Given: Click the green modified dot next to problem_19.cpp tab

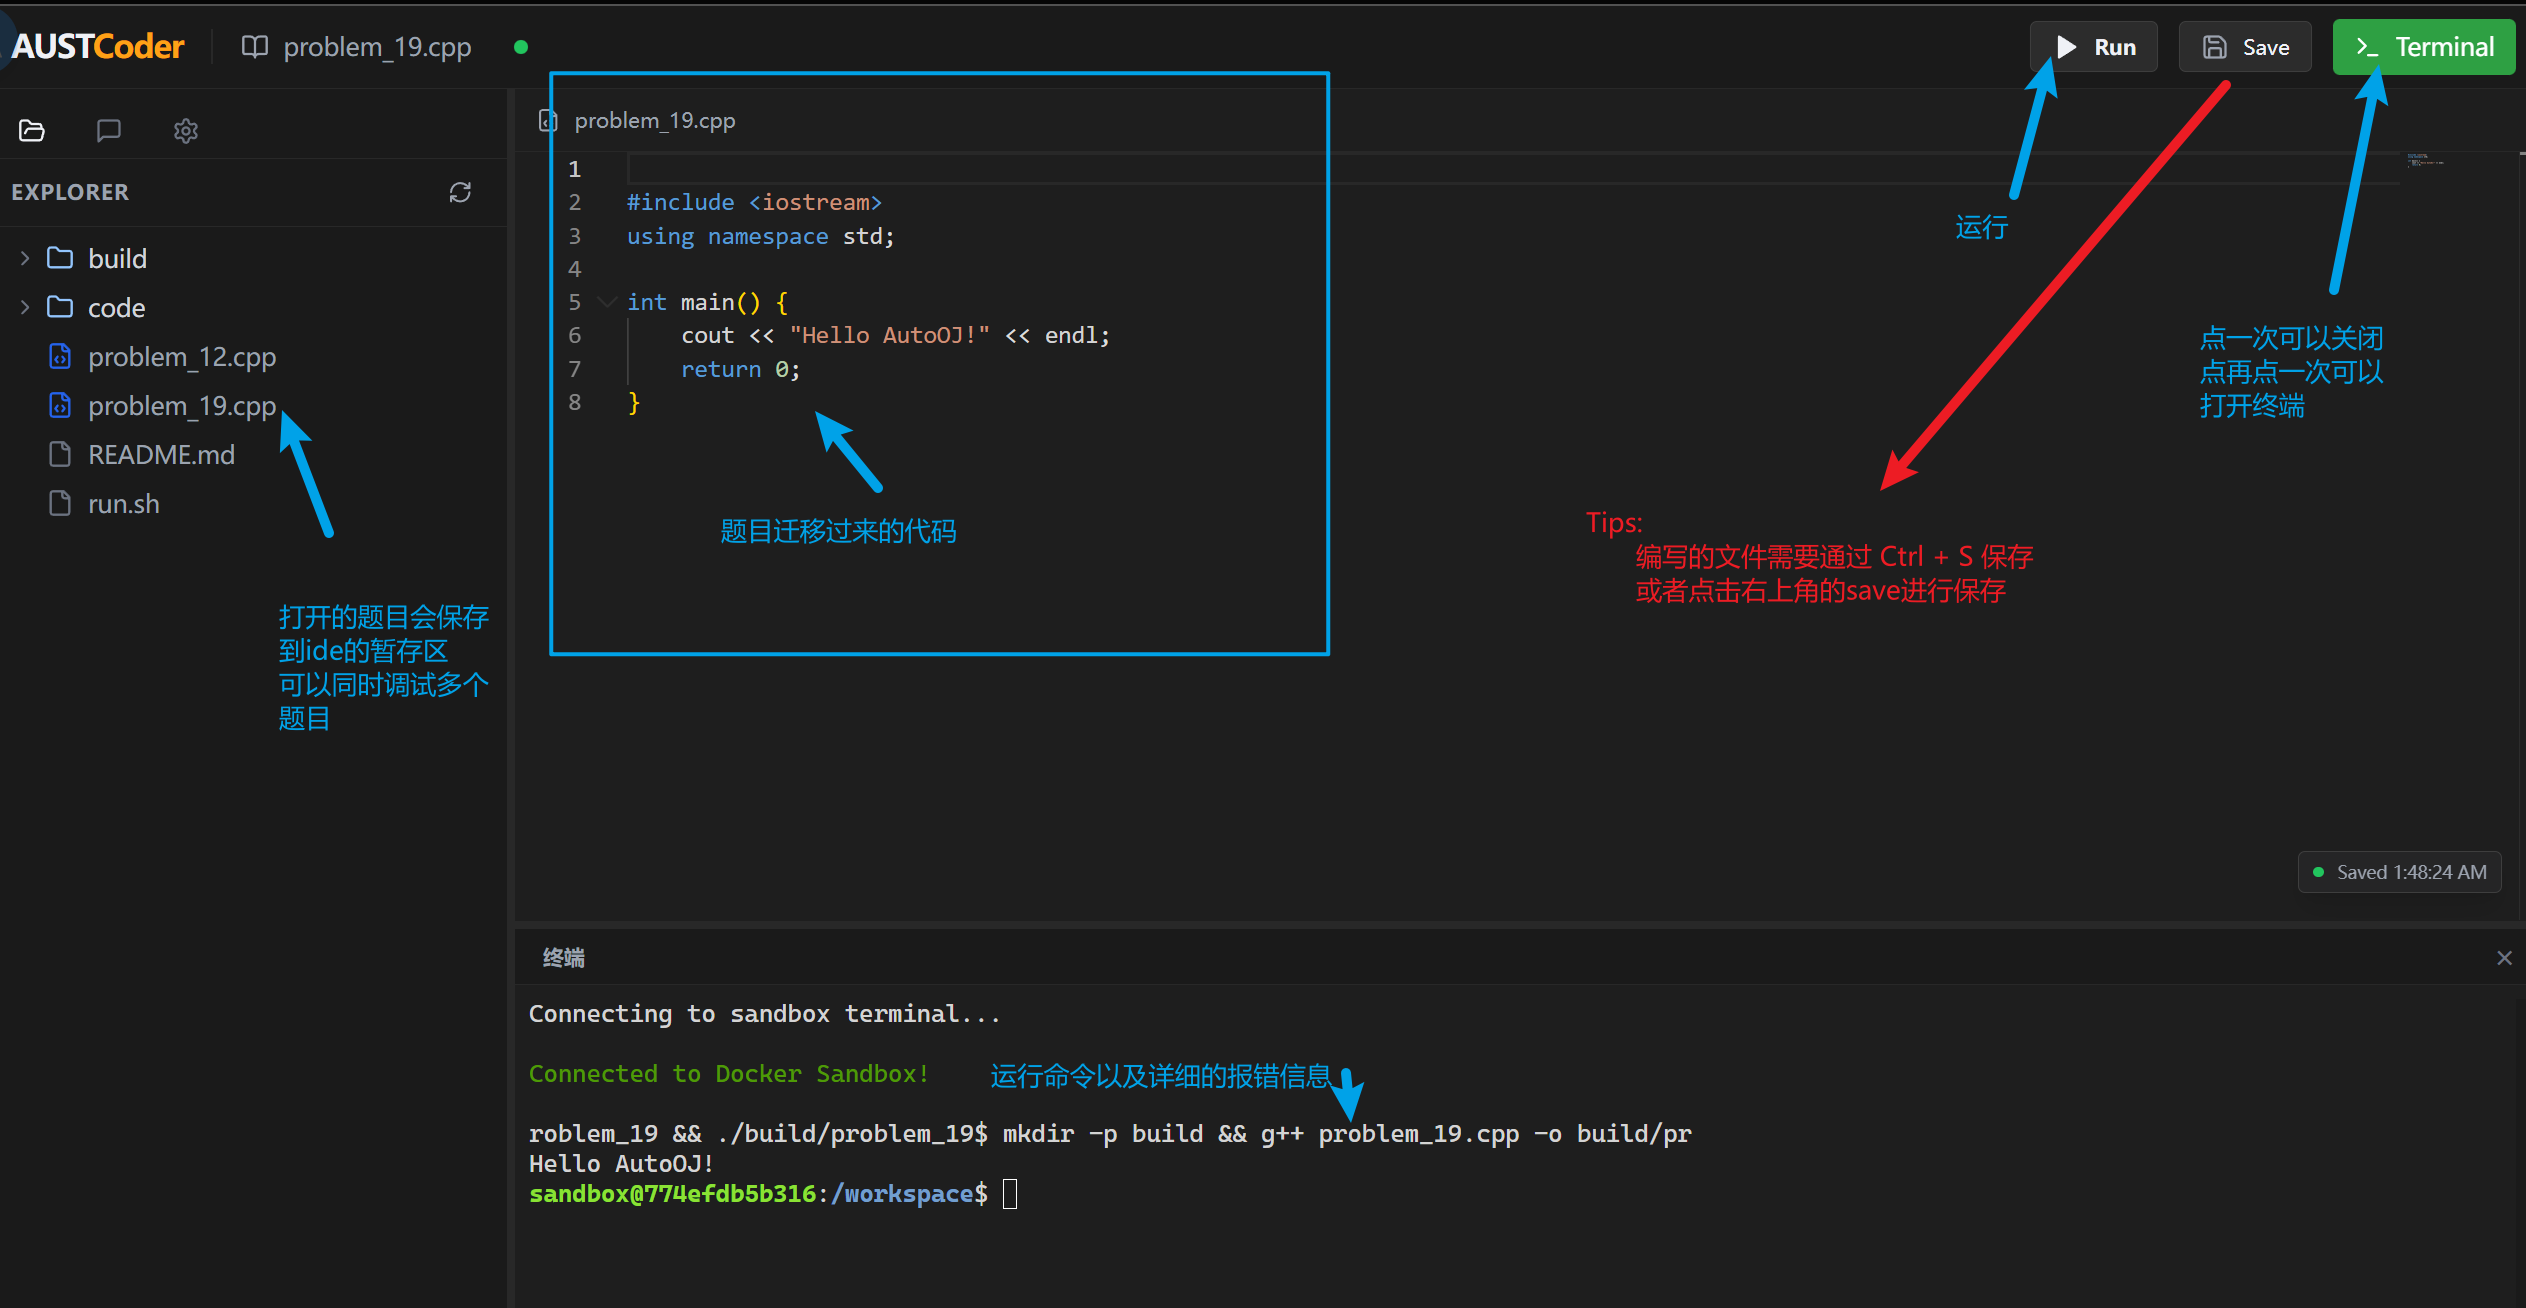Looking at the screenshot, I should click(520, 46).
